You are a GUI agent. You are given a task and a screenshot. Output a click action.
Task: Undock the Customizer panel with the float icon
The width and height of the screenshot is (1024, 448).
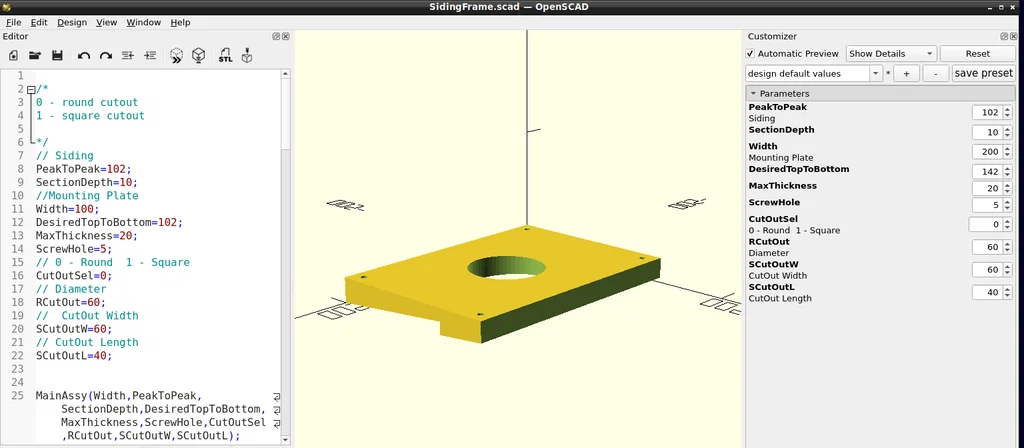click(x=1004, y=37)
